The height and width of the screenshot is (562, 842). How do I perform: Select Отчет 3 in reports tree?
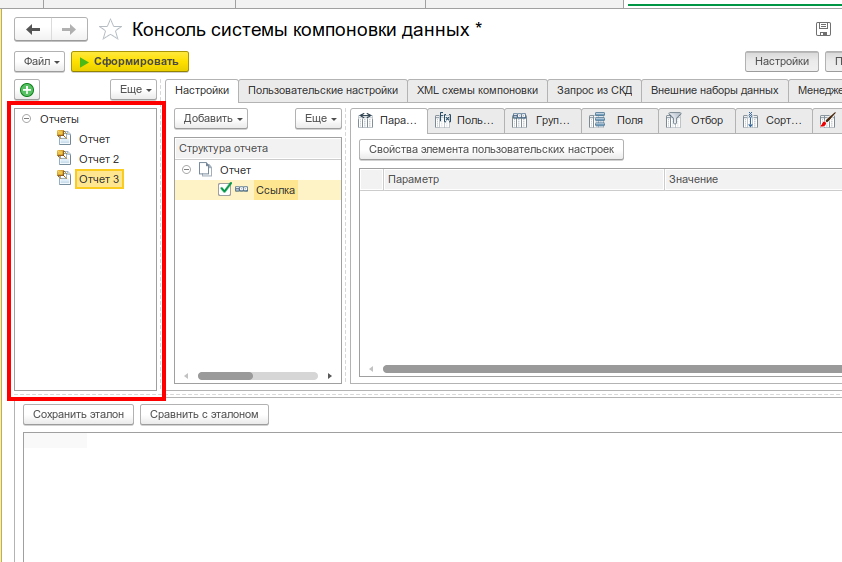[x=99, y=179]
